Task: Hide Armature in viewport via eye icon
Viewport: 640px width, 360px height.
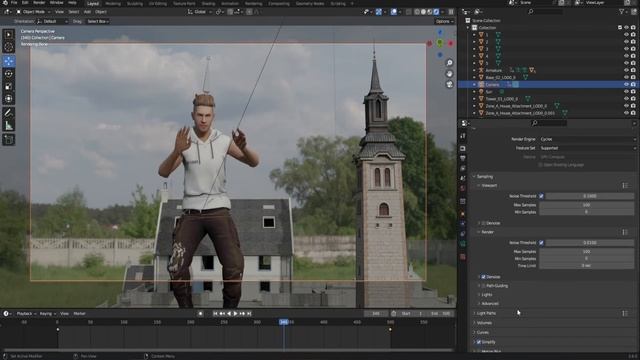Action: coord(626,70)
